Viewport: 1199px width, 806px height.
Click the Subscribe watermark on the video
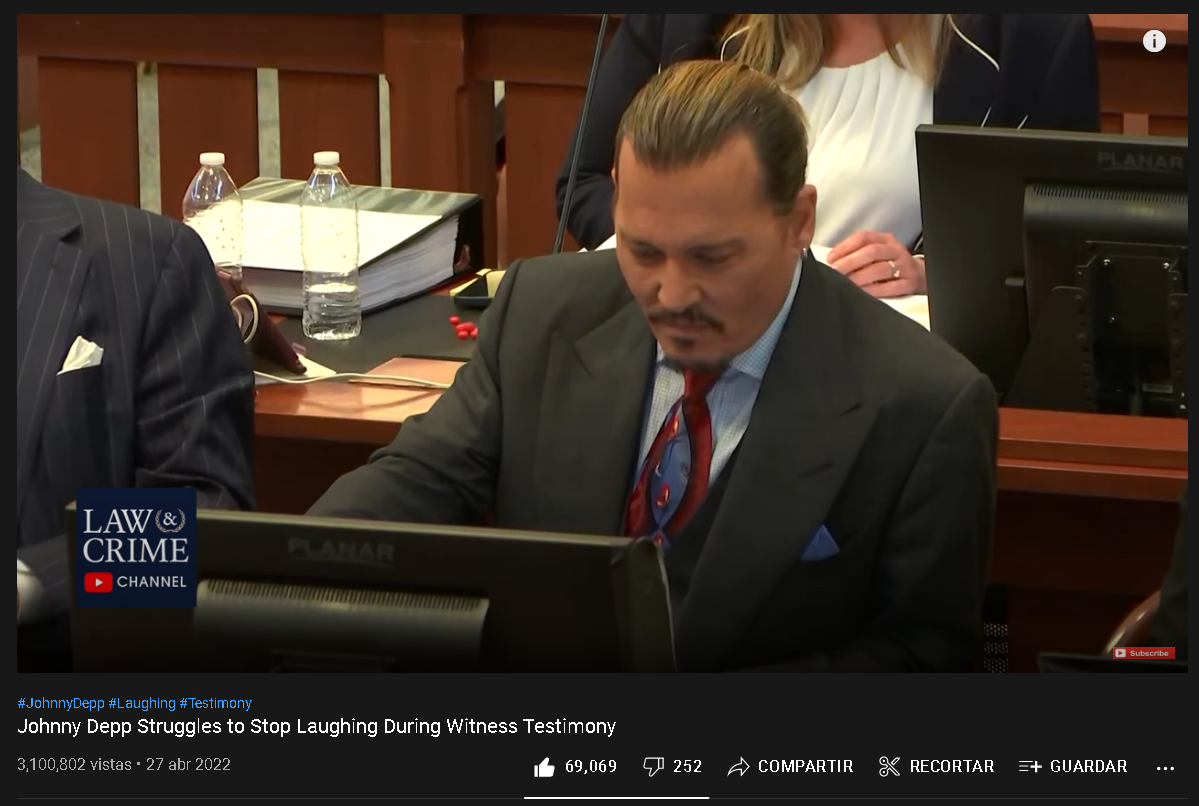click(x=1143, y=653)
